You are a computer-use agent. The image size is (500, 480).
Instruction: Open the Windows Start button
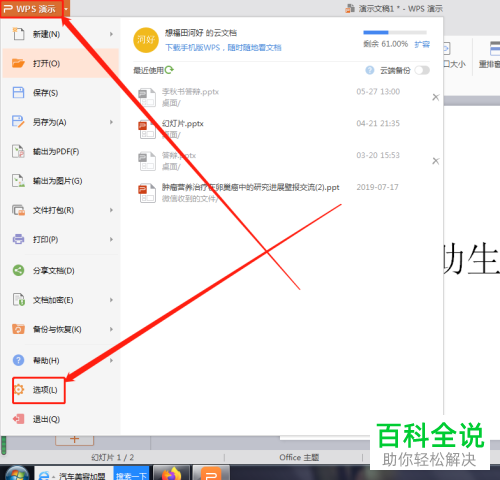[17, 473]
